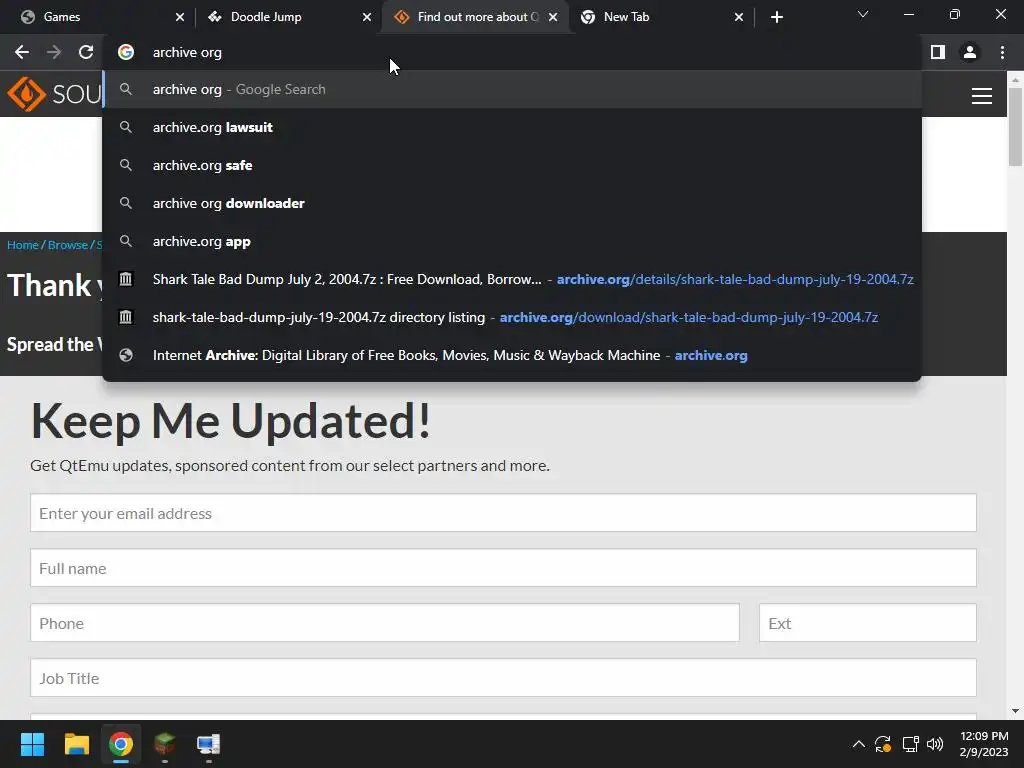Screen dimensions: 1024x768
Task: Click the Chrome taskbar icon
Action: 120,744
